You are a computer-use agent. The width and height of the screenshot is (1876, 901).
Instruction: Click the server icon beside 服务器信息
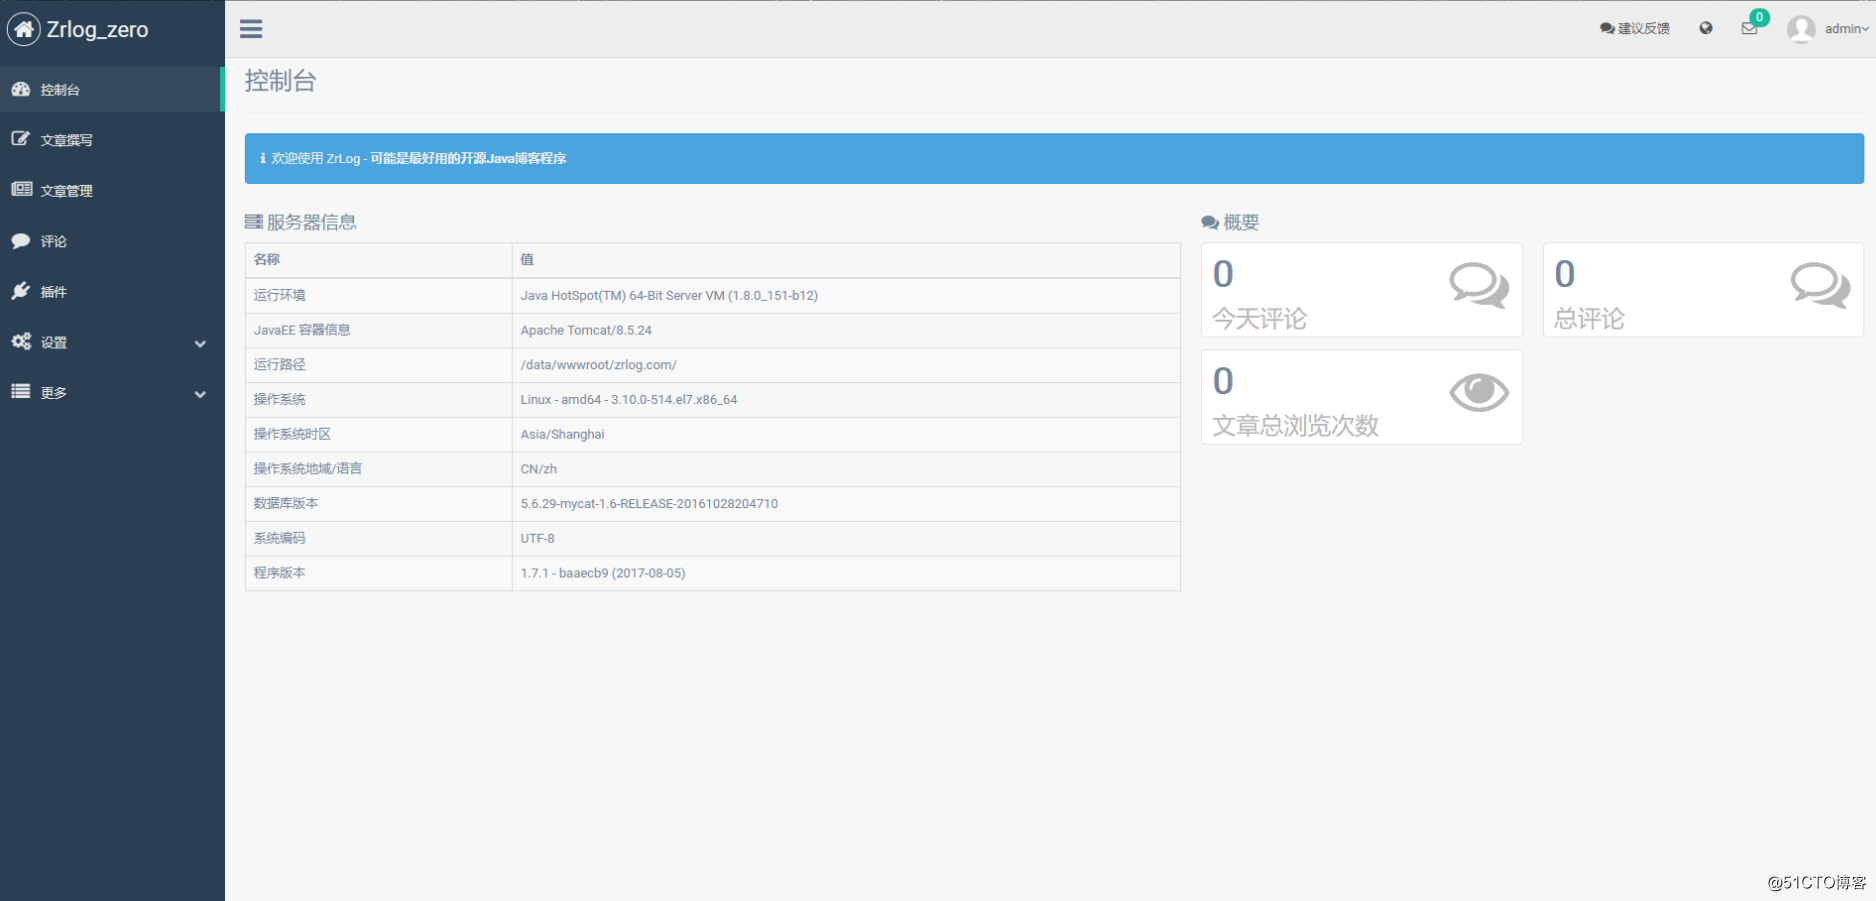(254, 222)
